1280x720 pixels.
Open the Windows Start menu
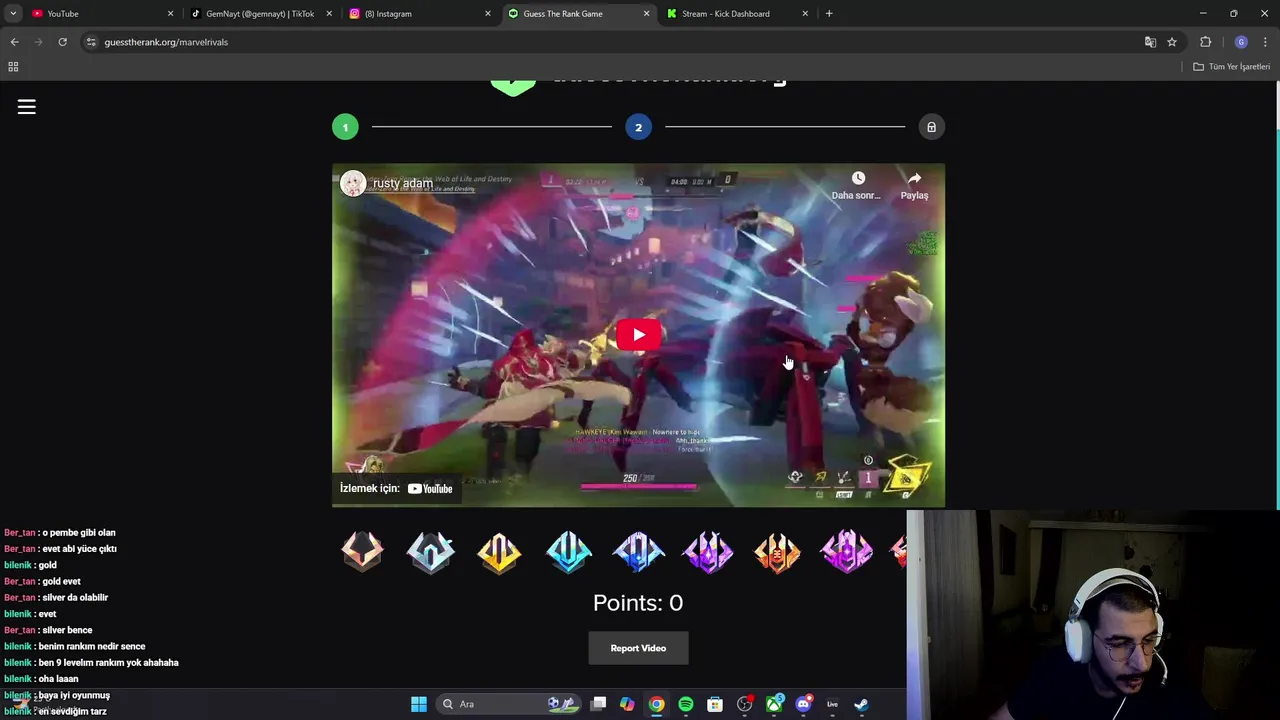419,704
